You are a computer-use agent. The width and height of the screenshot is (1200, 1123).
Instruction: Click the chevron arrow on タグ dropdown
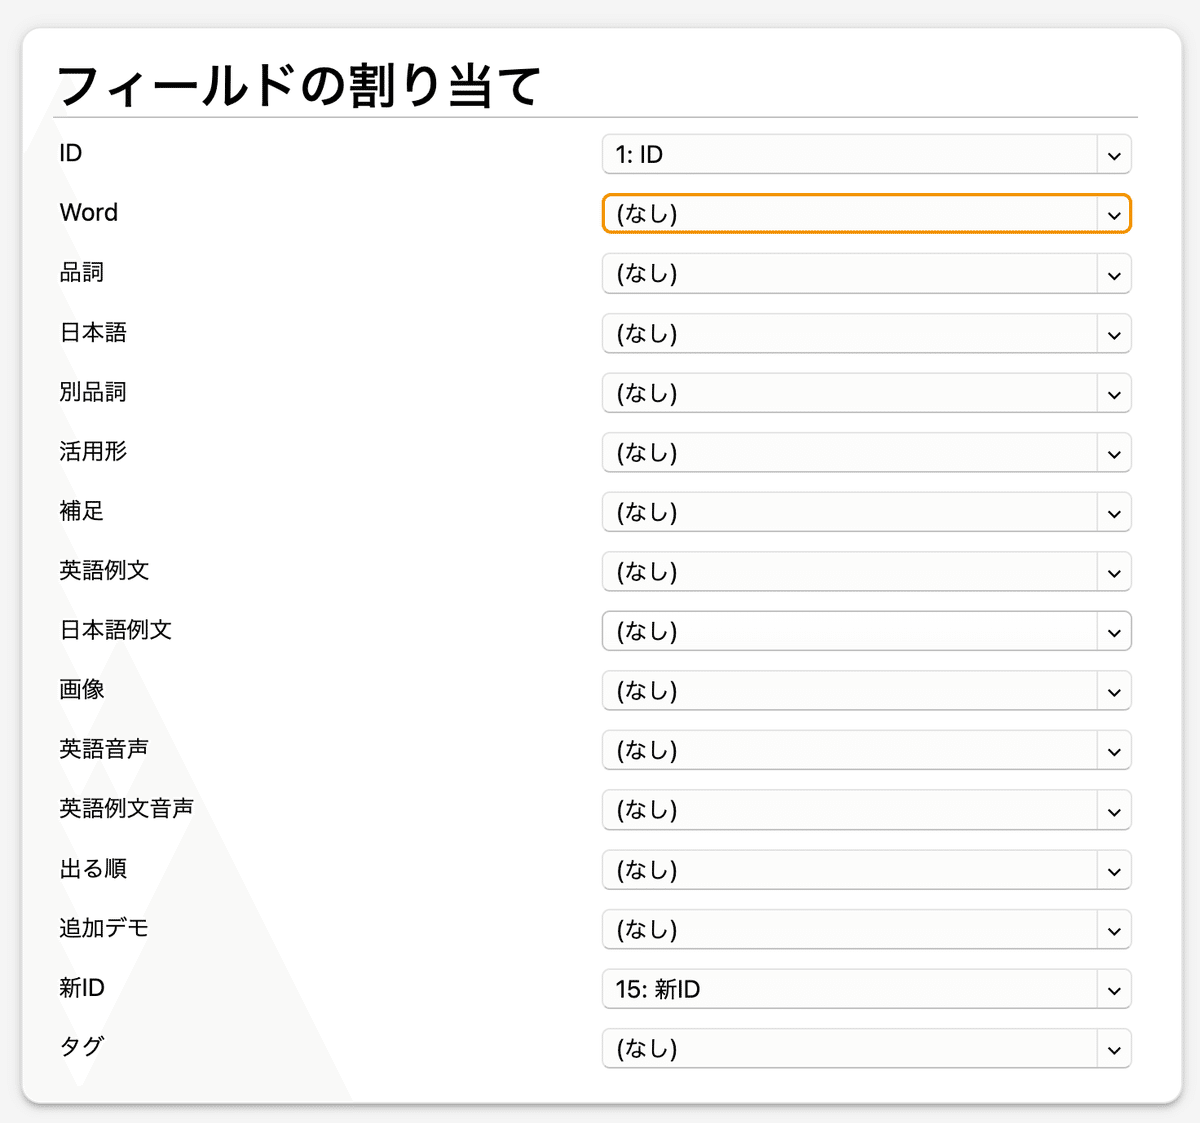[x=1114, y=1050]
